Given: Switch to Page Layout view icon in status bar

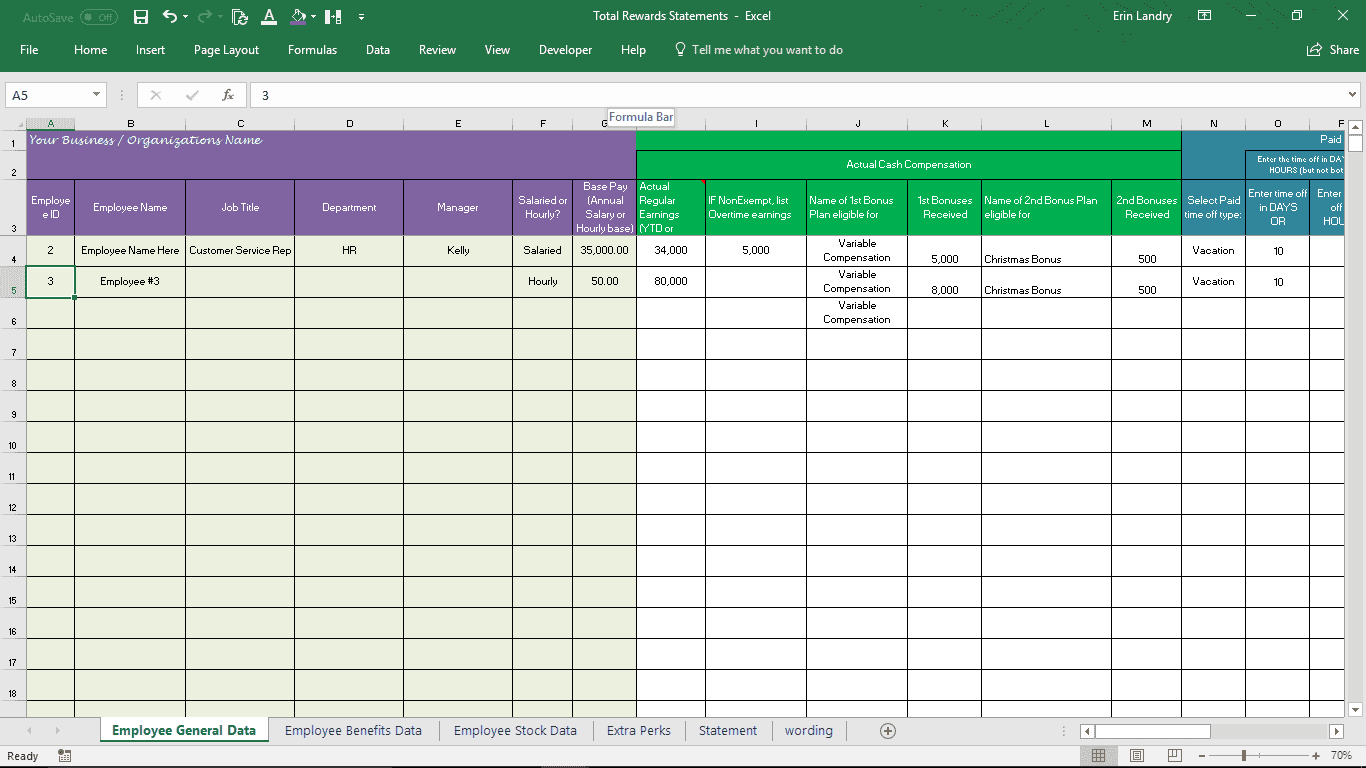Looking at the screenshot, I should click(1137, 756).
